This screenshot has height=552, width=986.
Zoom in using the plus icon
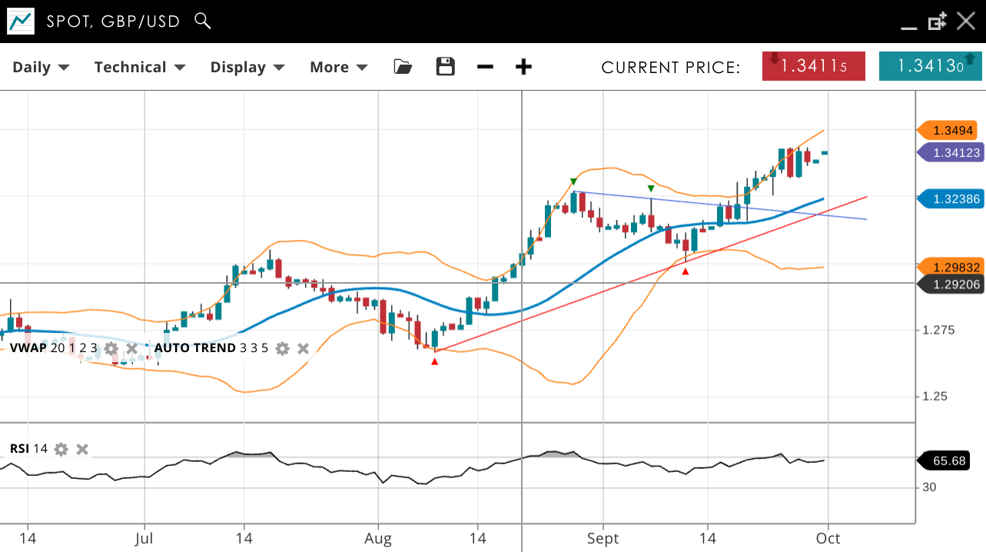(x=523, y=67)
